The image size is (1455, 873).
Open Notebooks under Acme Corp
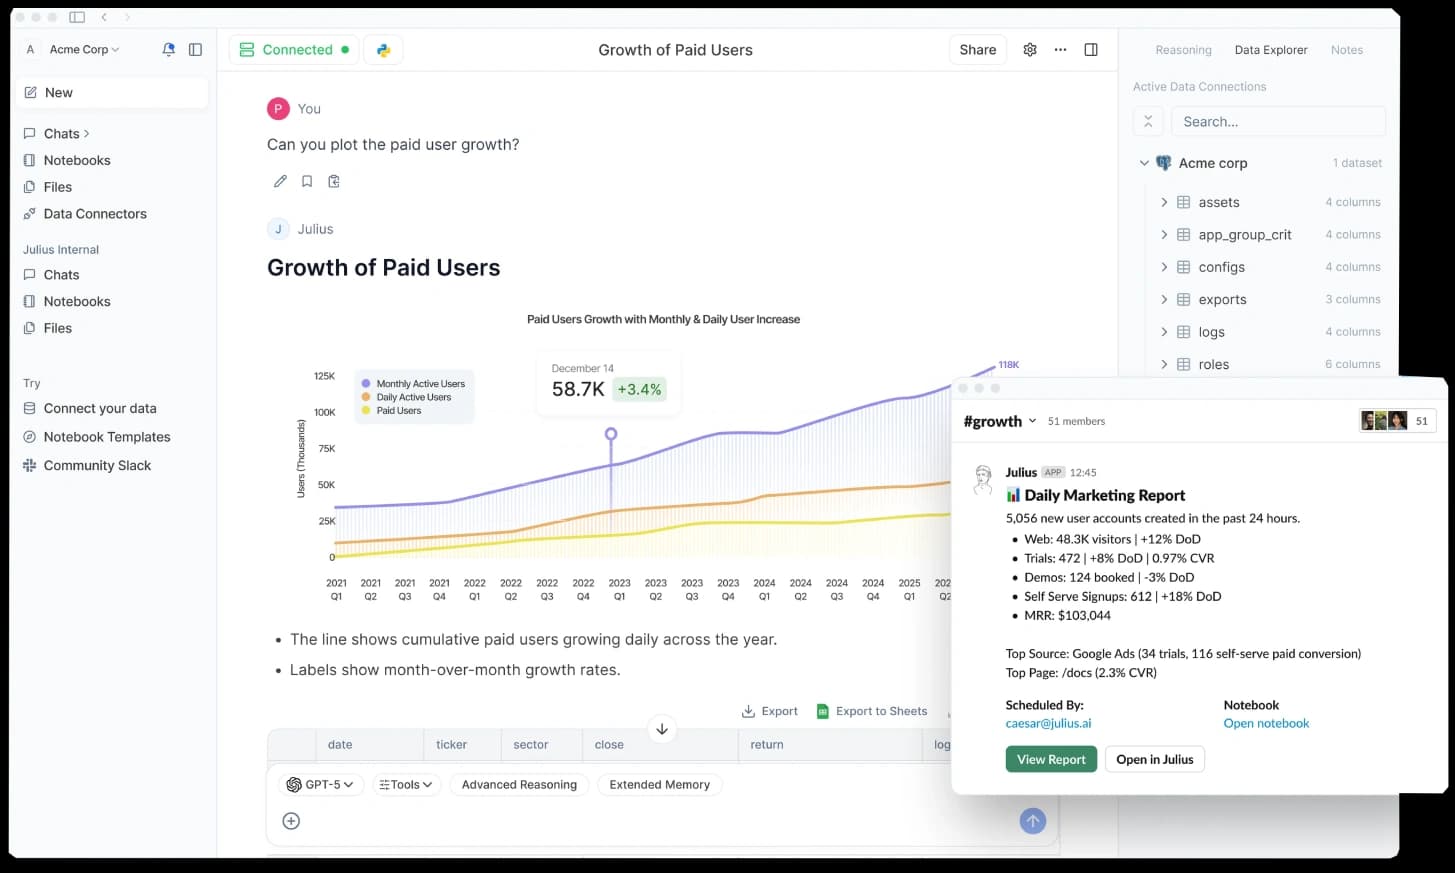point(67,160)
